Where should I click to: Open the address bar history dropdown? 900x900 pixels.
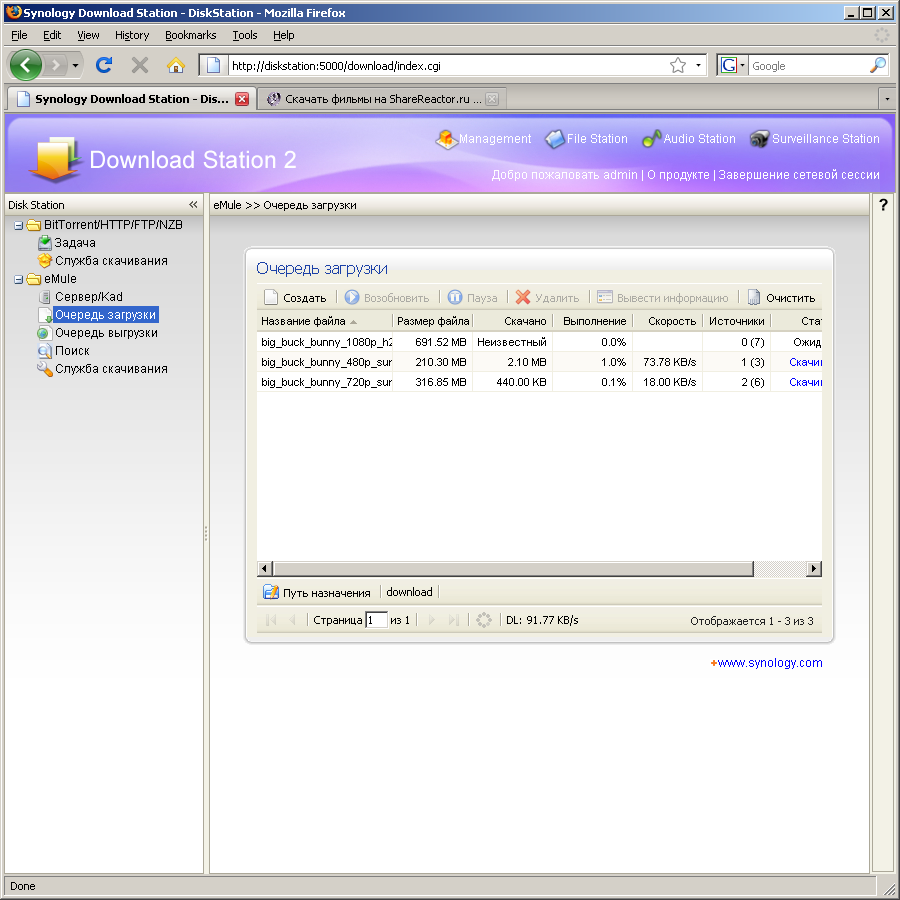698,65
